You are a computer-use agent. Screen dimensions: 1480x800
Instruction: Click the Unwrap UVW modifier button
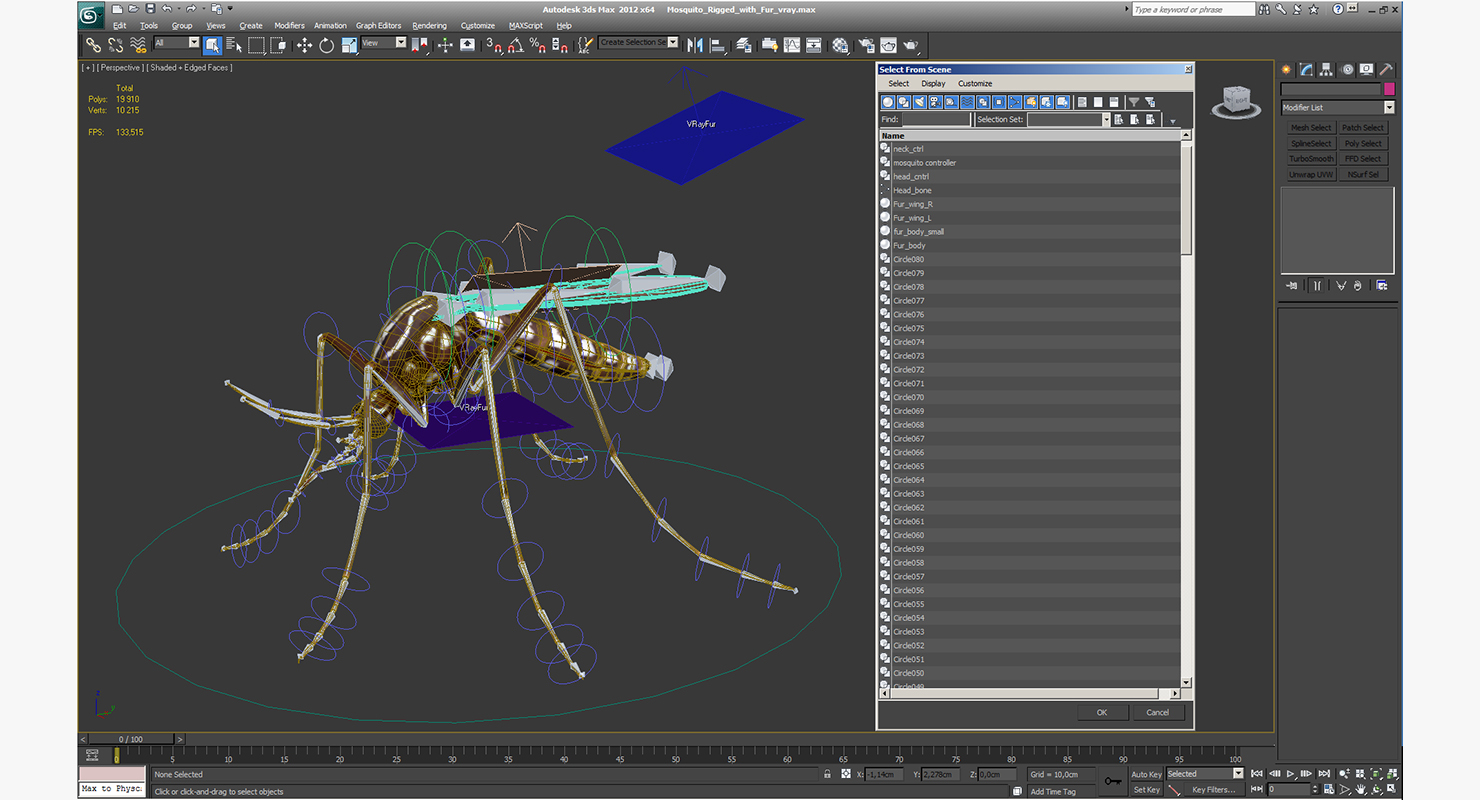point(1311,175)
